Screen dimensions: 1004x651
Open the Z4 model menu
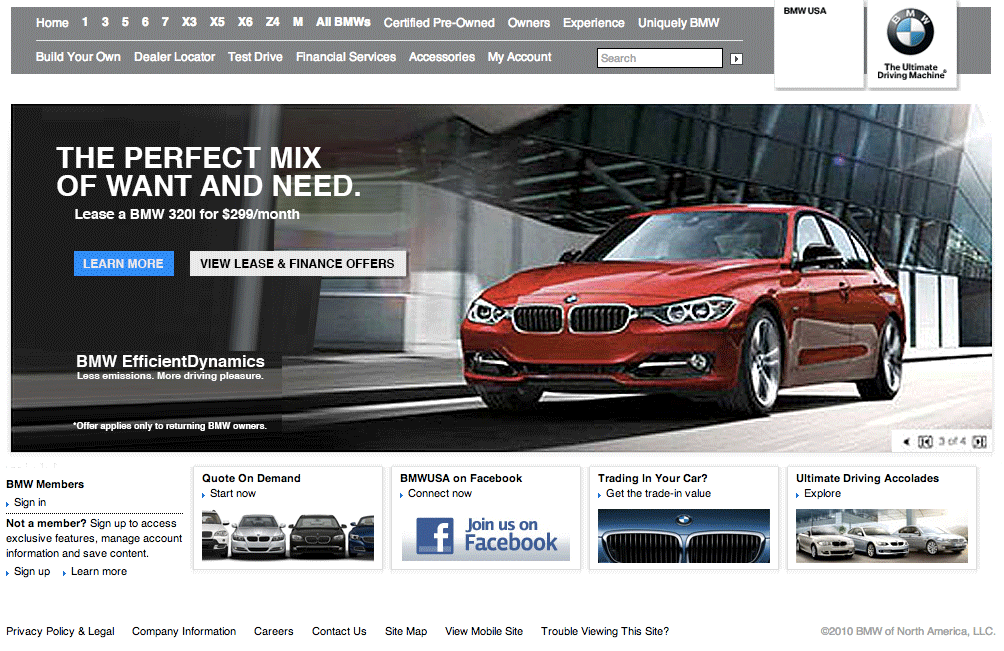click(x=273, y=22)
